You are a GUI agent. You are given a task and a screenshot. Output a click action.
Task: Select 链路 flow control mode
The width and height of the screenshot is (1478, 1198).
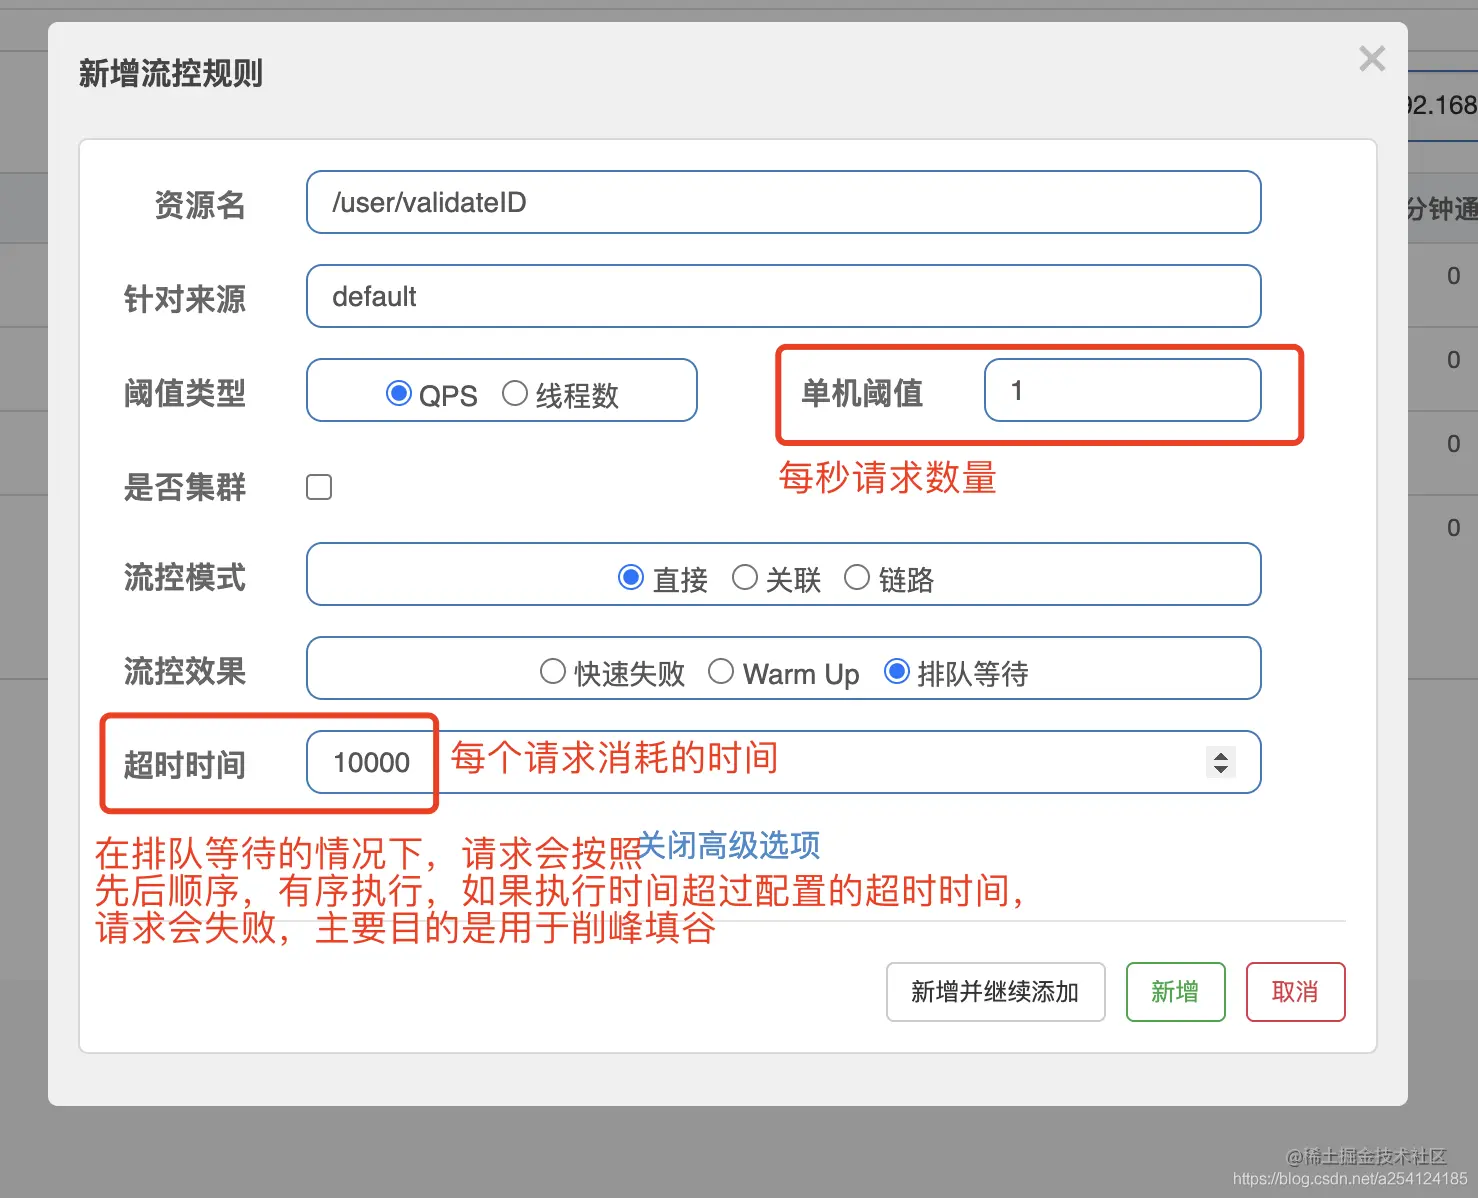coord(857,577)
